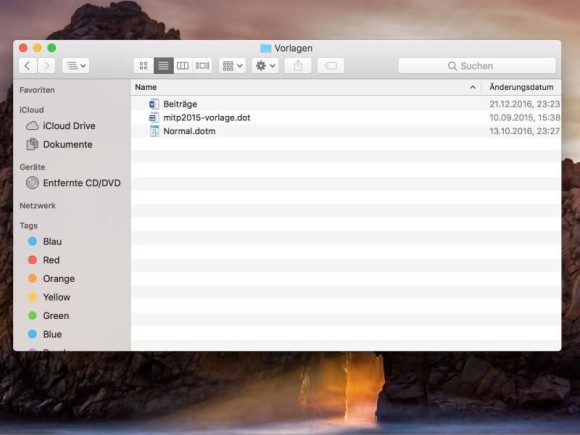
Task: Click in the Suchen search field
Action: click(x=477, y=66)
